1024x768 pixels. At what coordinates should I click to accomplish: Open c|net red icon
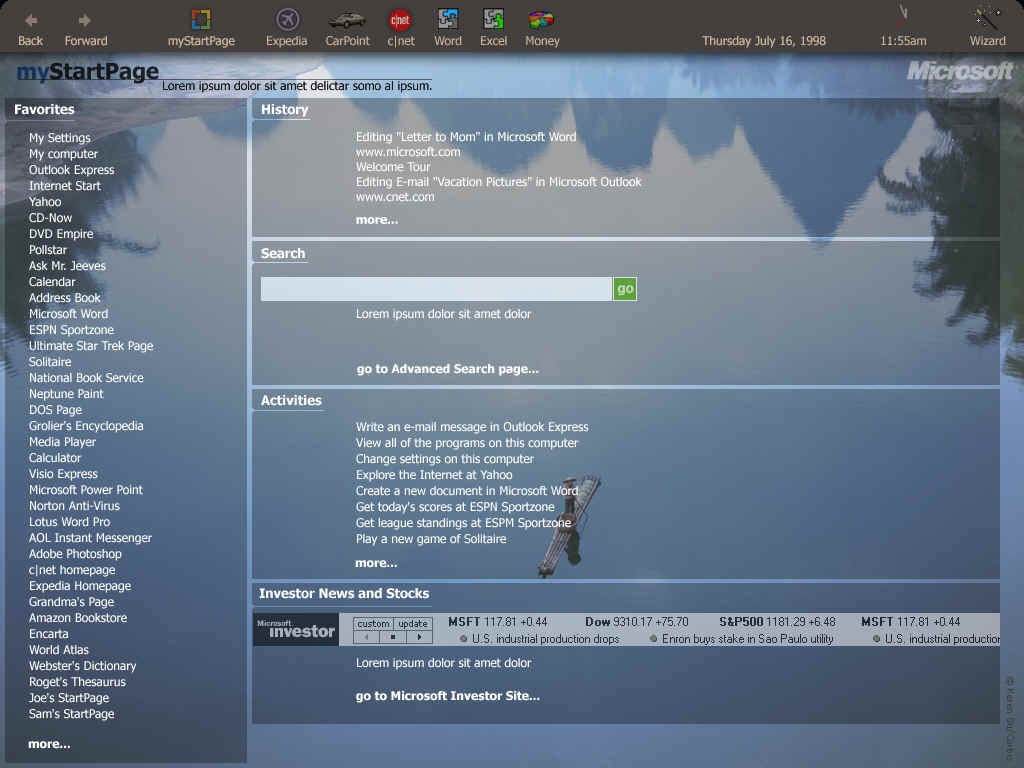click(400, 20)
